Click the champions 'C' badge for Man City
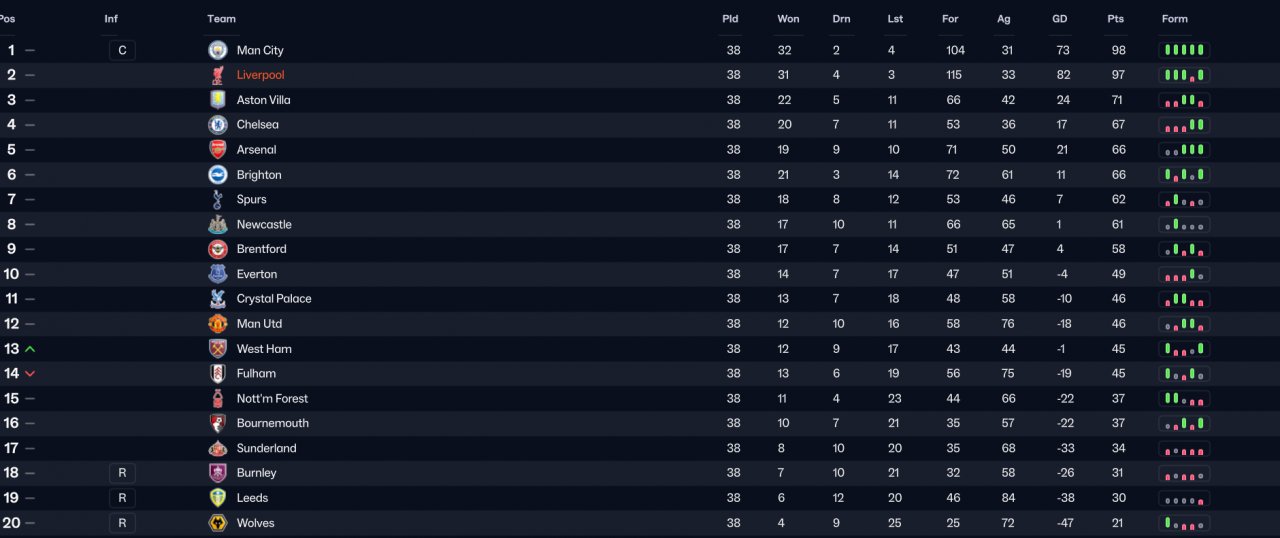This screenshot has width=1280, height=538. (122, 50)
